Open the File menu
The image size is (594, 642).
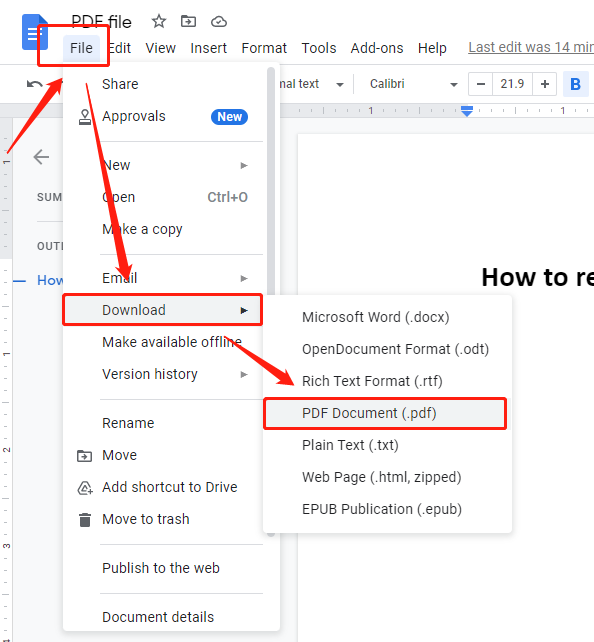(81, 48)
